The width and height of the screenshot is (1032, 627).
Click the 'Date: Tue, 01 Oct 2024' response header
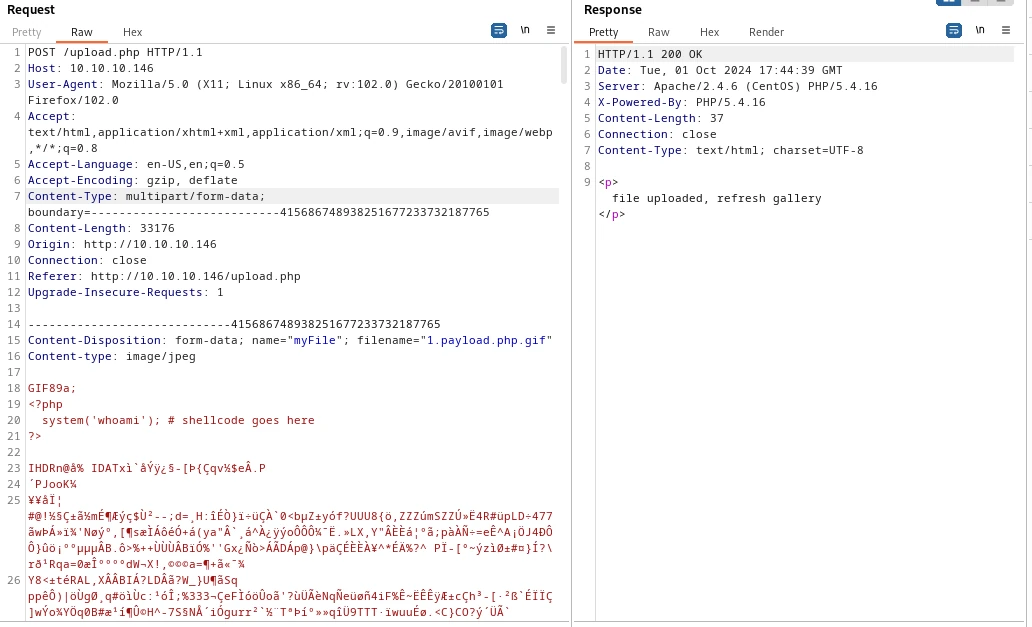click(x=720, y=70)
